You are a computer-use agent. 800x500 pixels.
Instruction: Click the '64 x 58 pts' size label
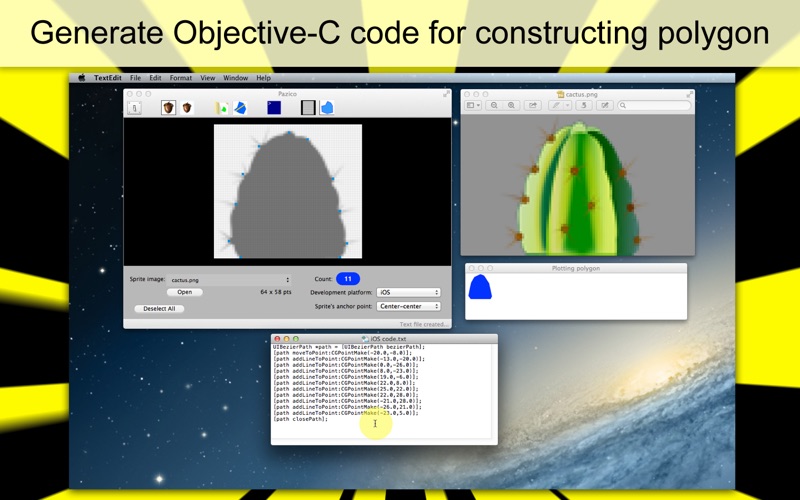tap(276, 292)
